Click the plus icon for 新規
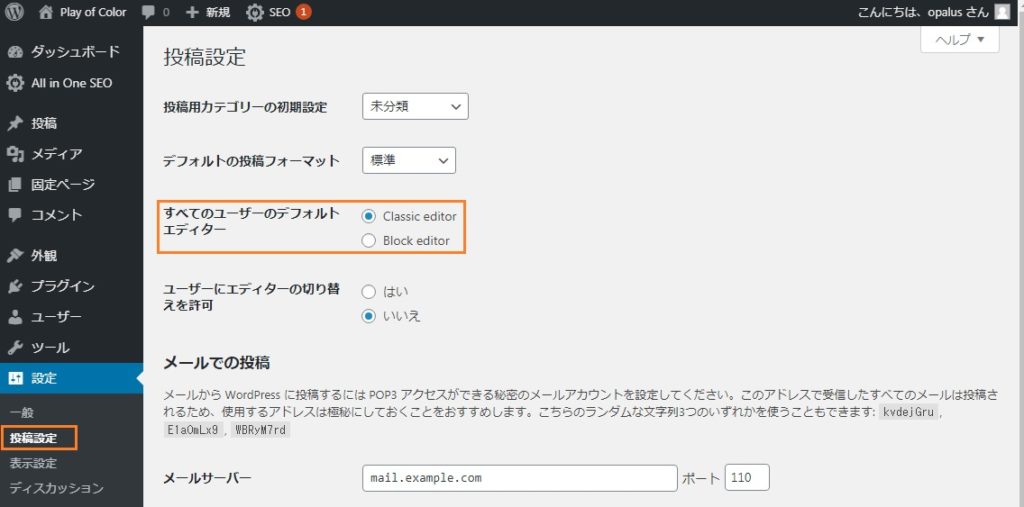 click(192, 12)
